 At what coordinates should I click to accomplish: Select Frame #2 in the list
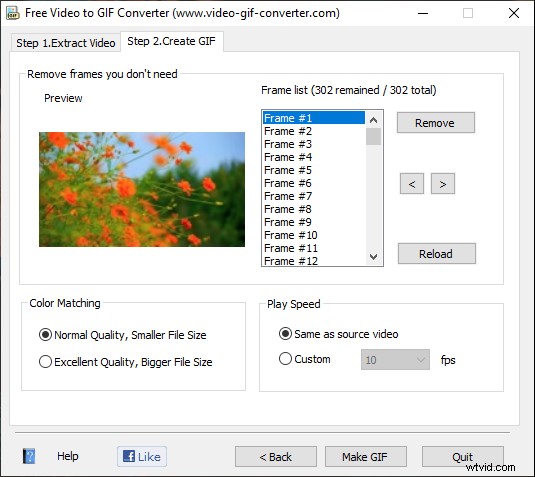(314, 131)
